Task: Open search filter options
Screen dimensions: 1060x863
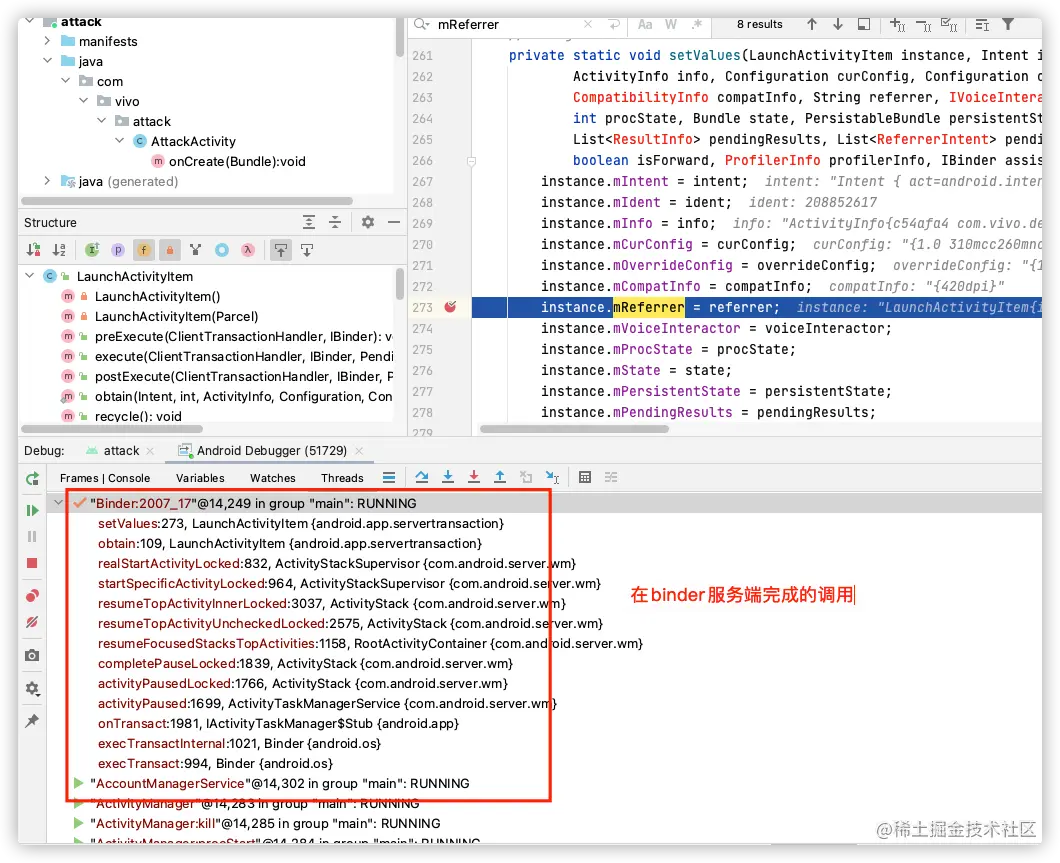Action: coord(1008,24)
